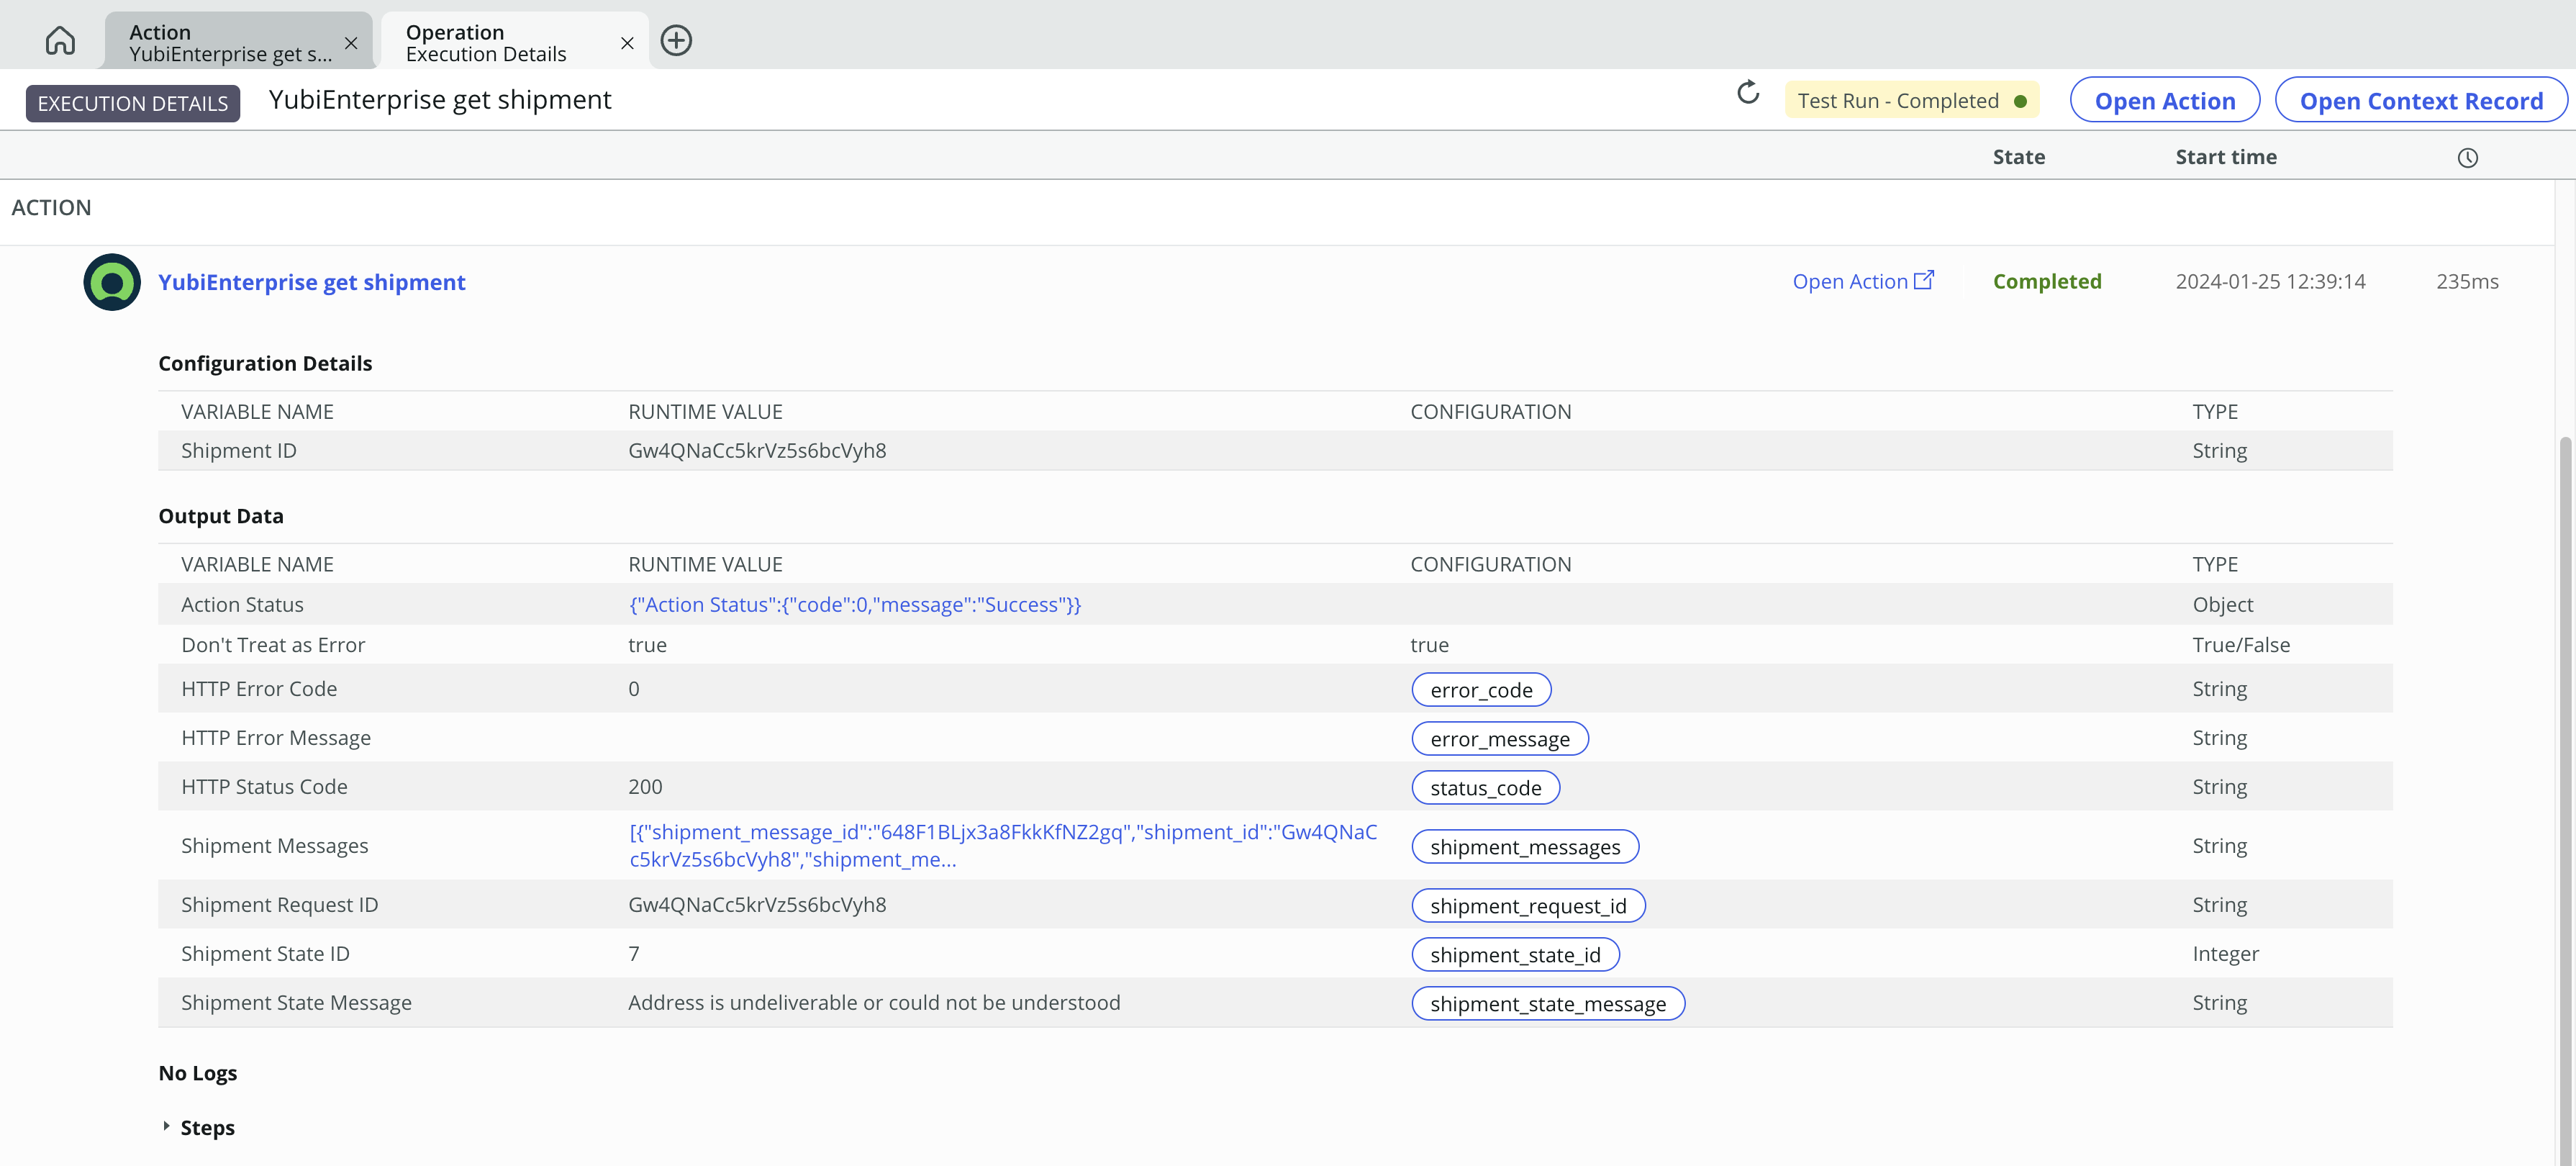This screenshot has height=1166, width=2576.
Task: Click the refresh/reload icon
Action: click(1748, 94)
